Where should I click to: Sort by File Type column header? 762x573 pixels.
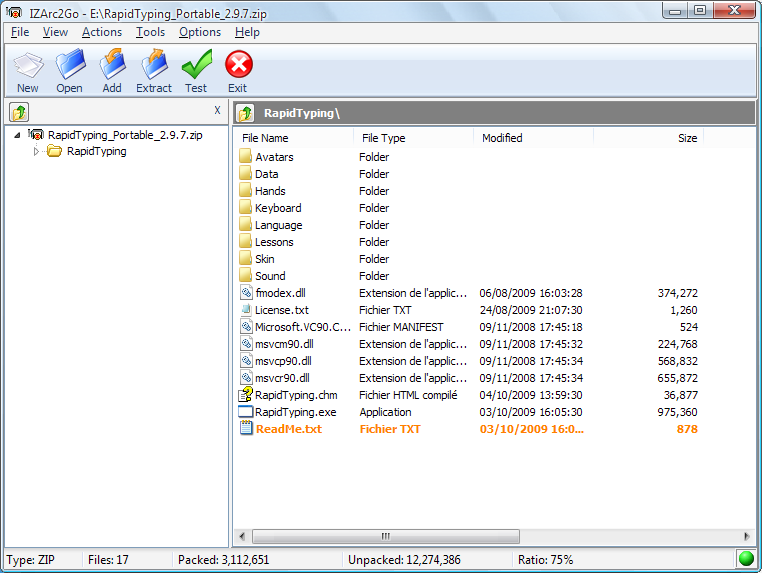414,138
